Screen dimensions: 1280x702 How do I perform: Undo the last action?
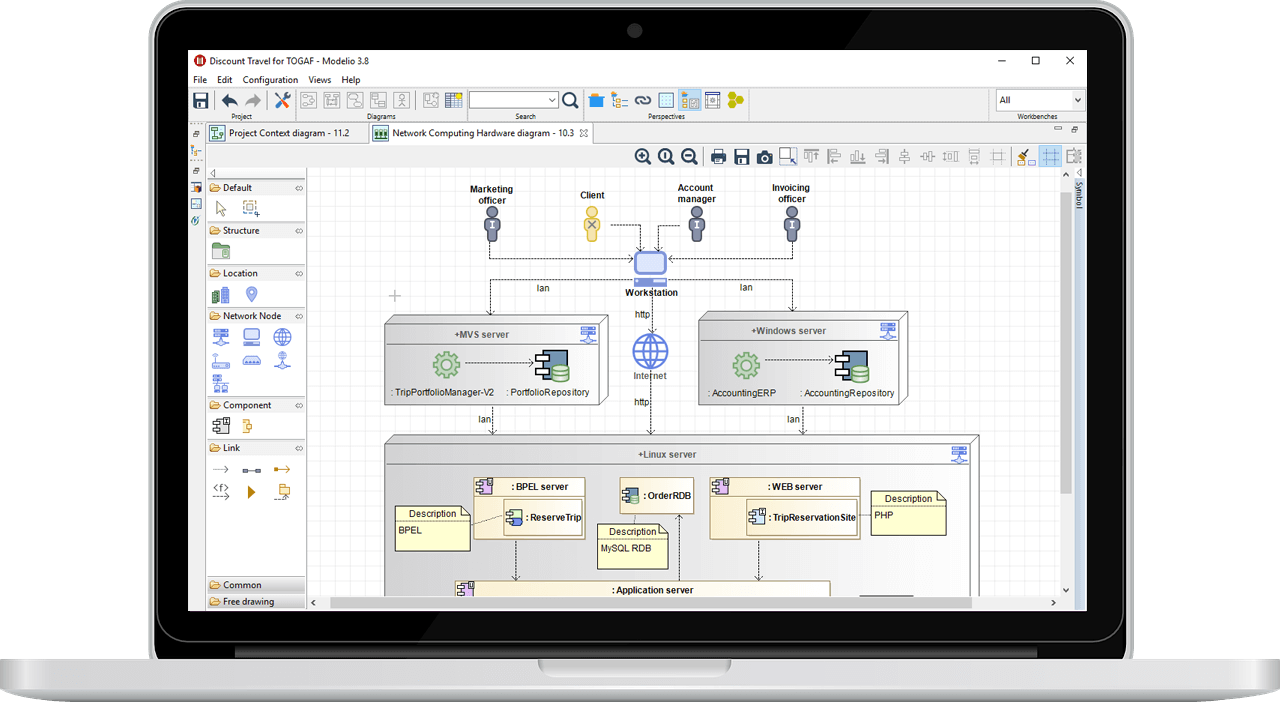click(x=230, y=100)
